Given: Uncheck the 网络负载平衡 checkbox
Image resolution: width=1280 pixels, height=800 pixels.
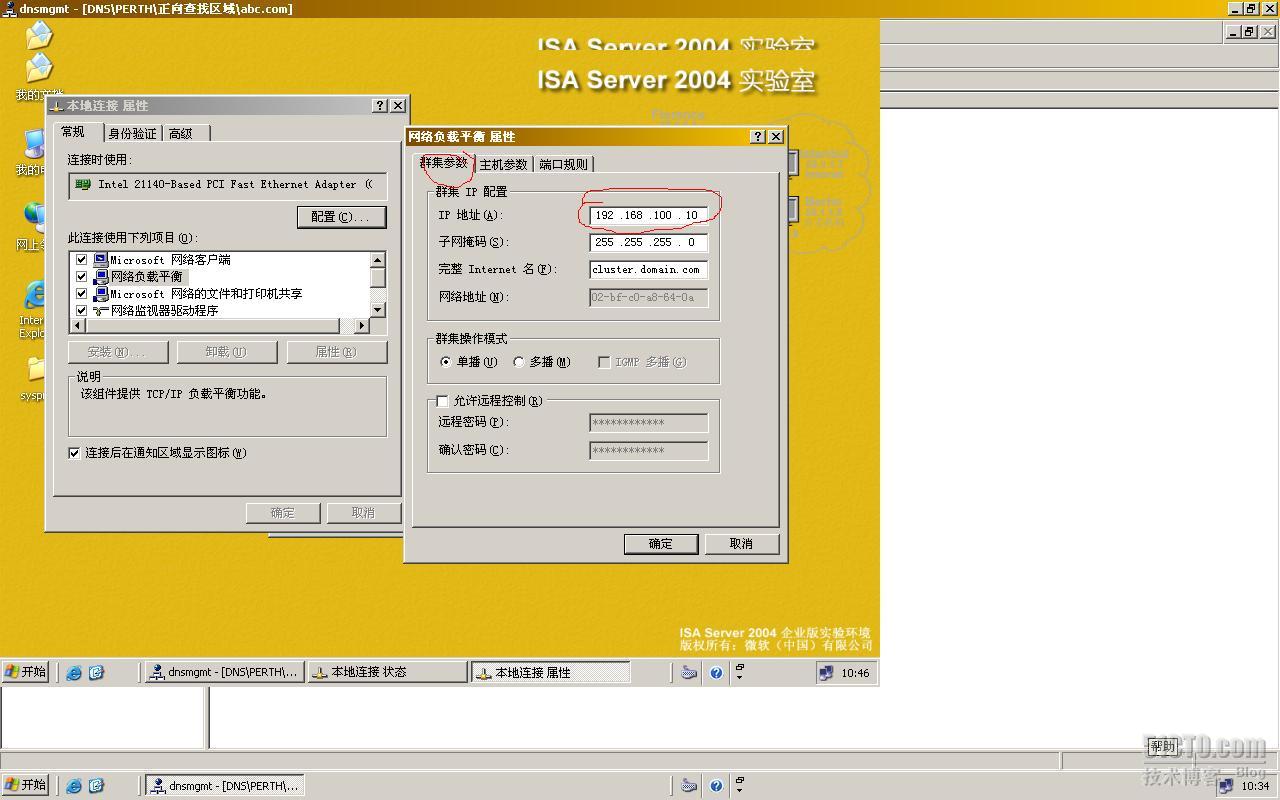Looking at the screenshot, I should tap(81, 277).
